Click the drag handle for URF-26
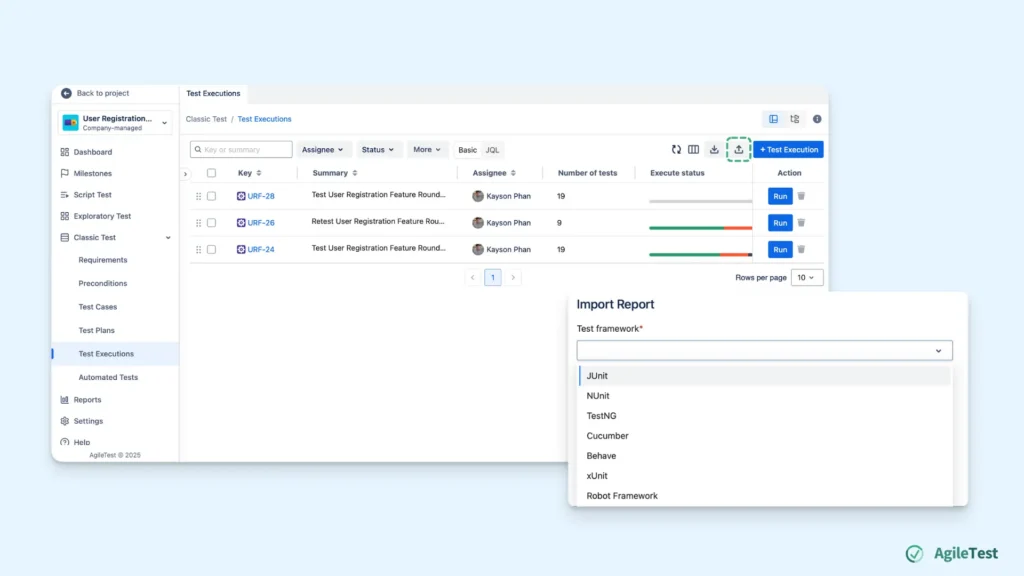This screenshot has width=1024, height=576. tap(199, 223)
